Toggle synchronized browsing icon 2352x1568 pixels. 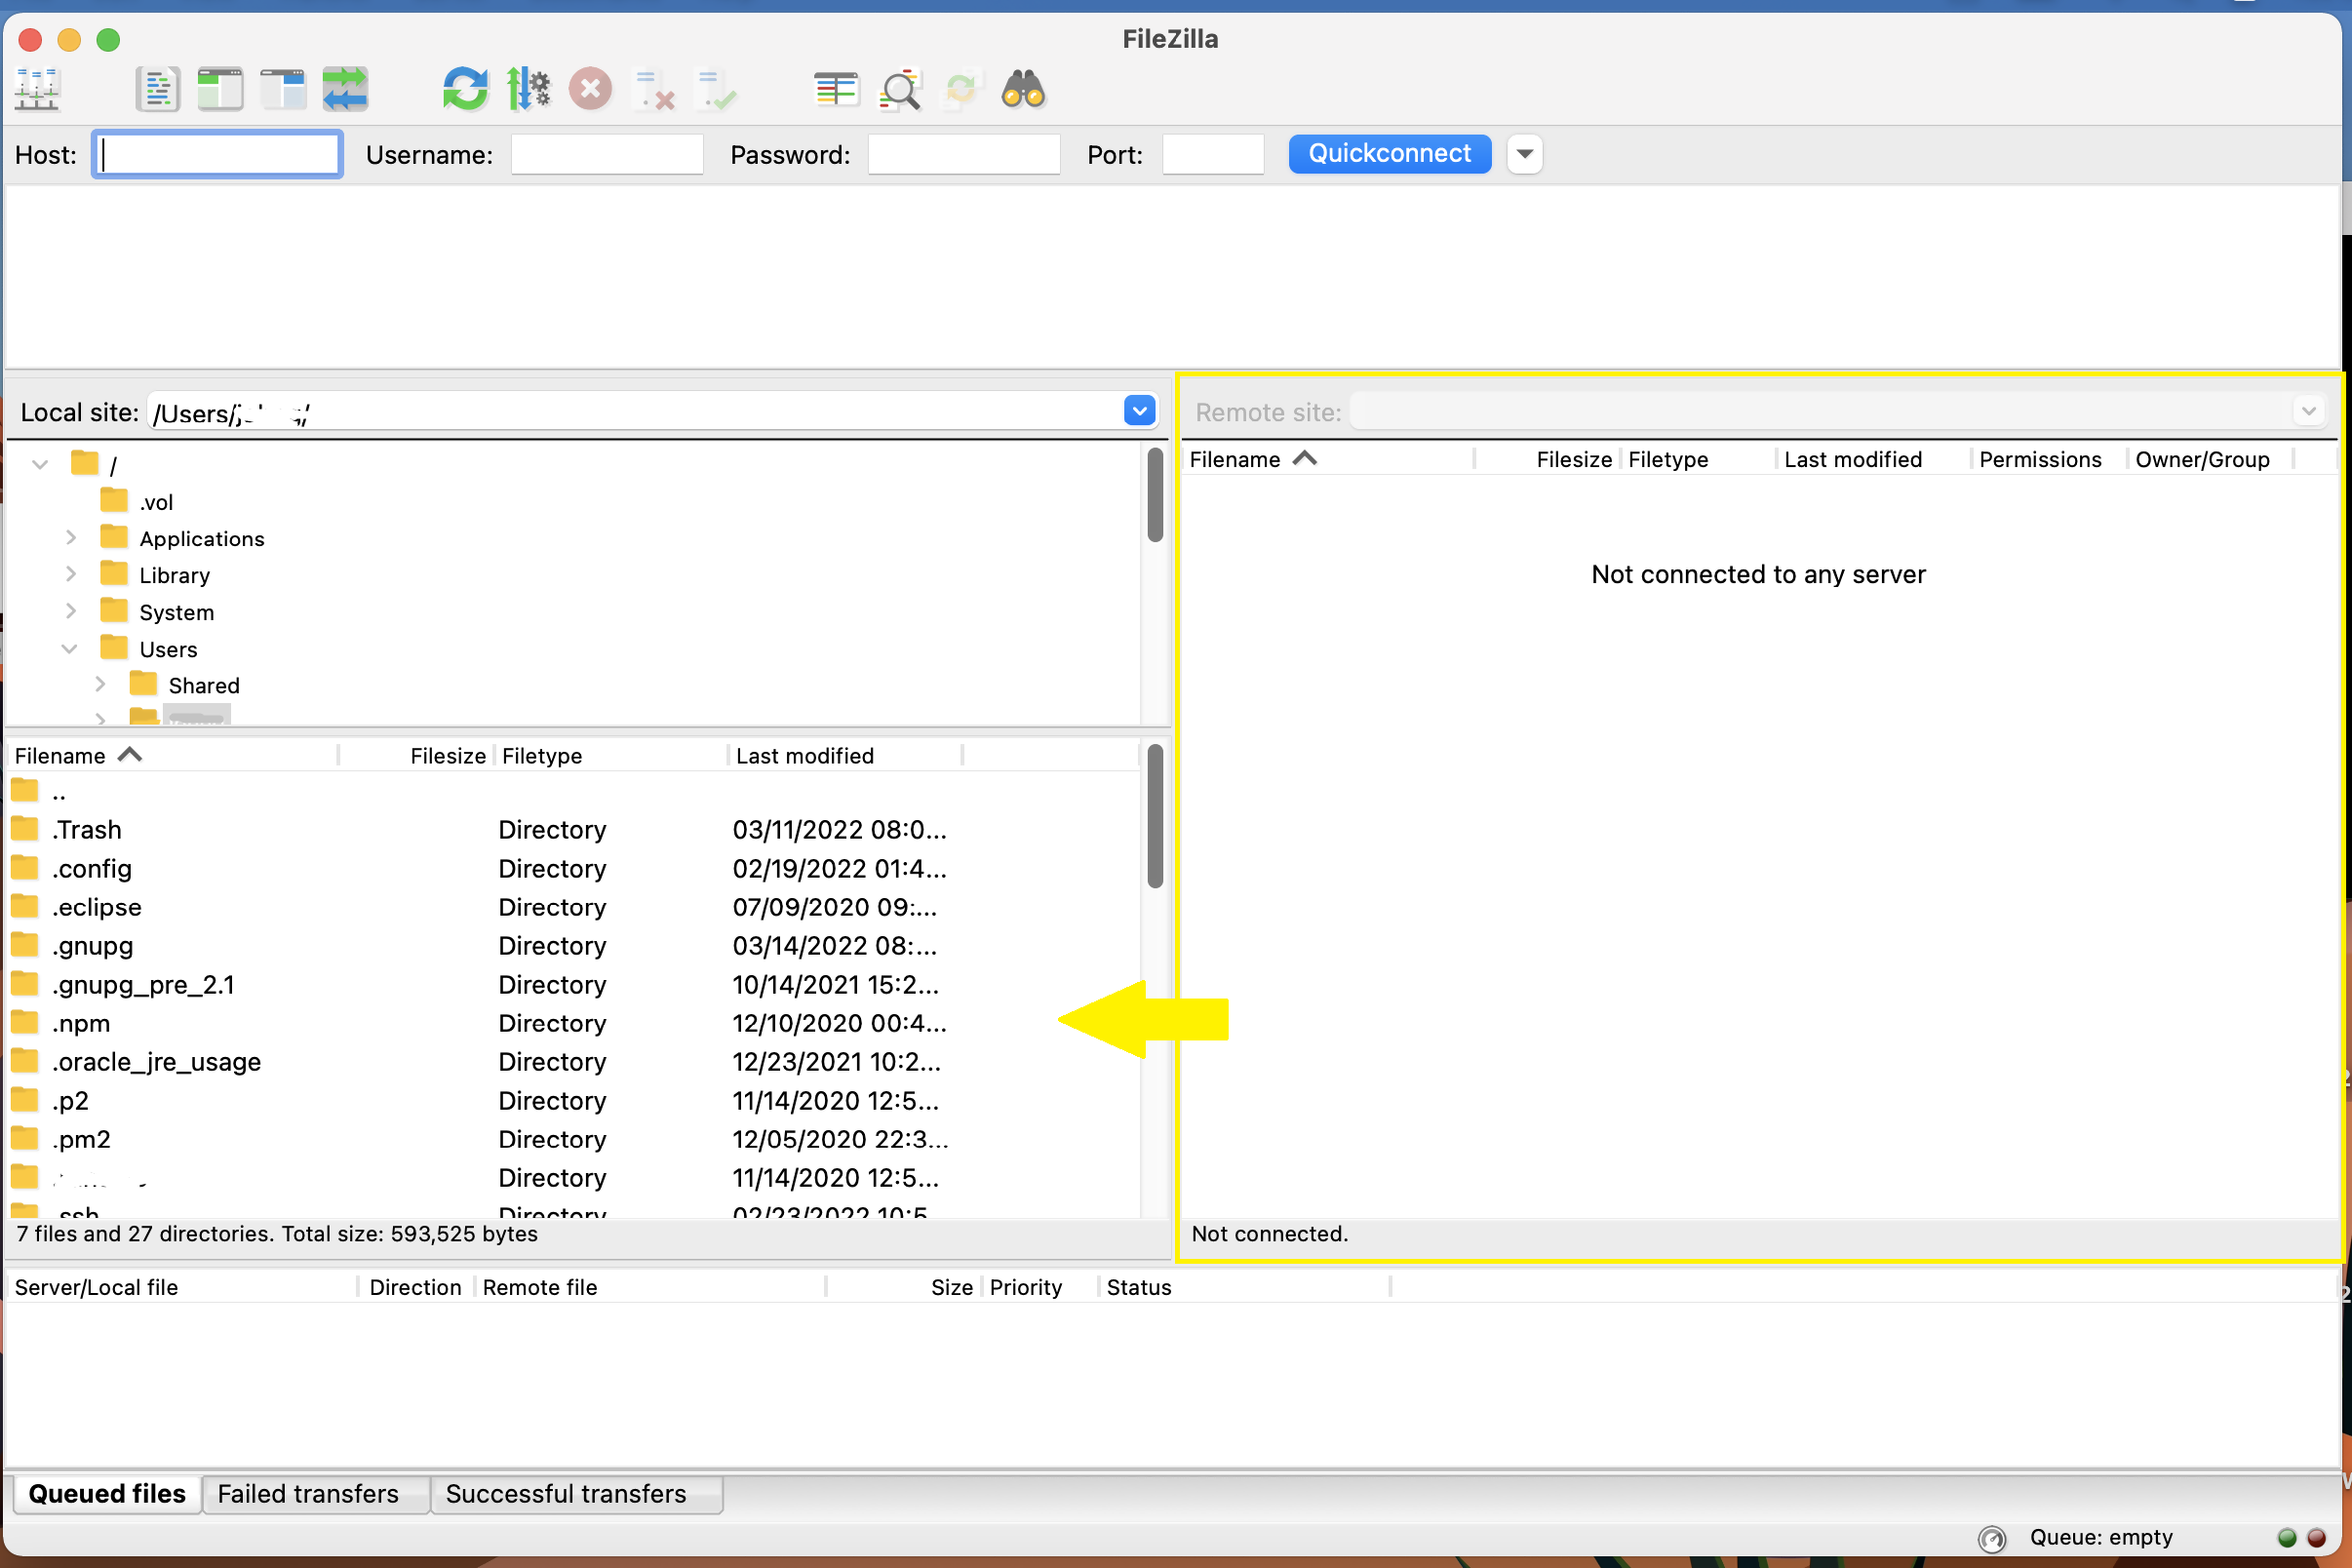[962, 90]
